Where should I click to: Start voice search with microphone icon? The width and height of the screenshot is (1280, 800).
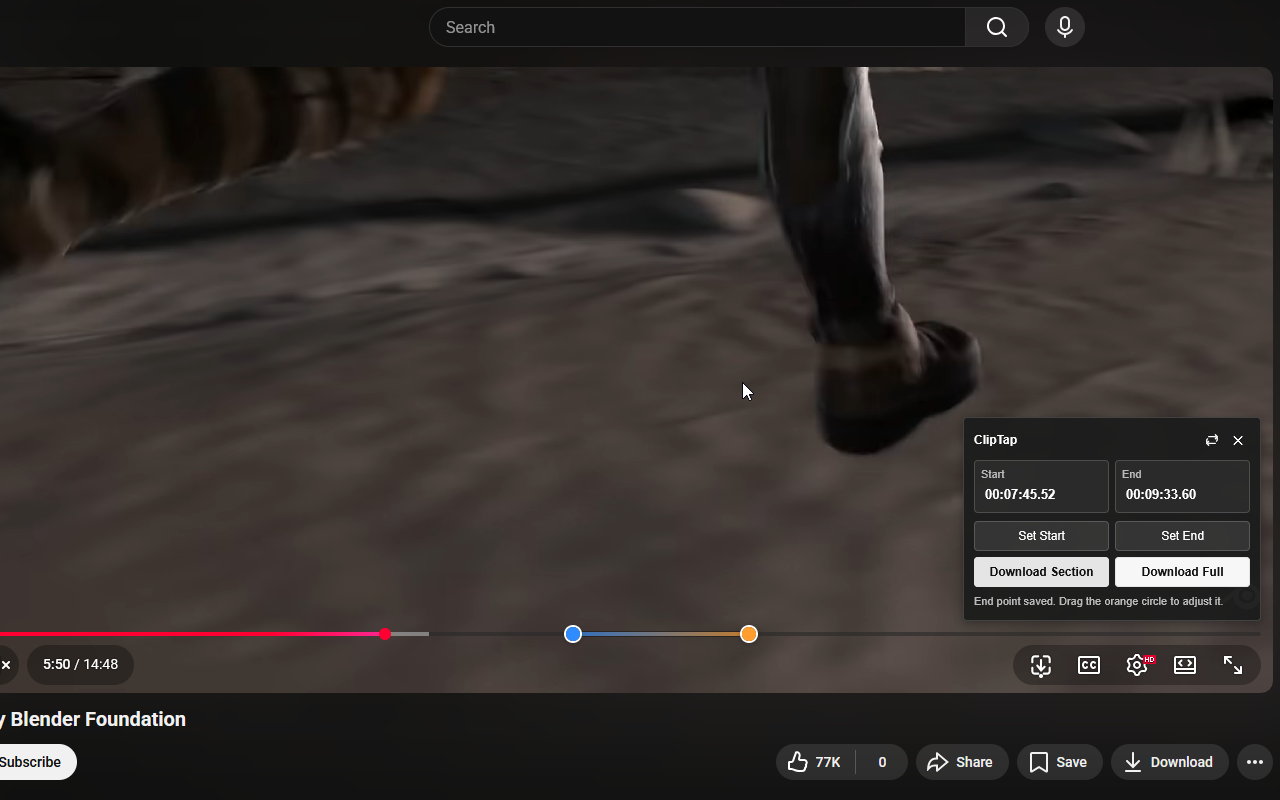1065,27
